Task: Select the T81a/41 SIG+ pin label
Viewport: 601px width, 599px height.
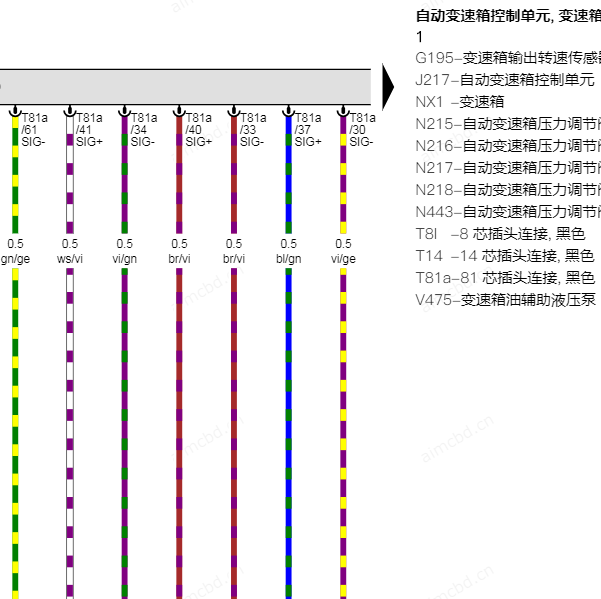Action: (x=89, y=130)
